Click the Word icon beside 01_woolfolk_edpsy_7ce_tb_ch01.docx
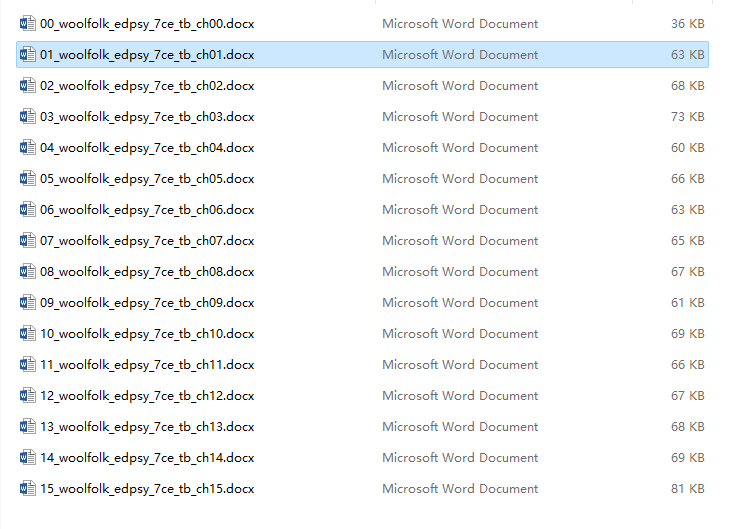 (x=27, y=54)
